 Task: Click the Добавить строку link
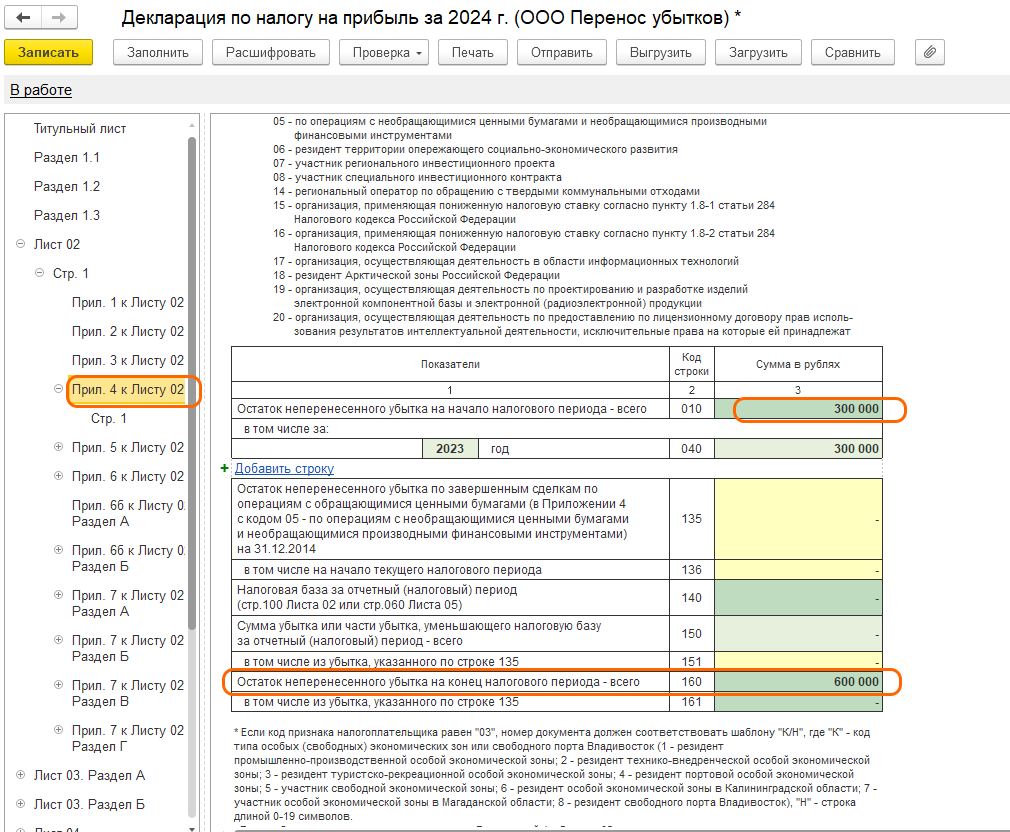284,468
